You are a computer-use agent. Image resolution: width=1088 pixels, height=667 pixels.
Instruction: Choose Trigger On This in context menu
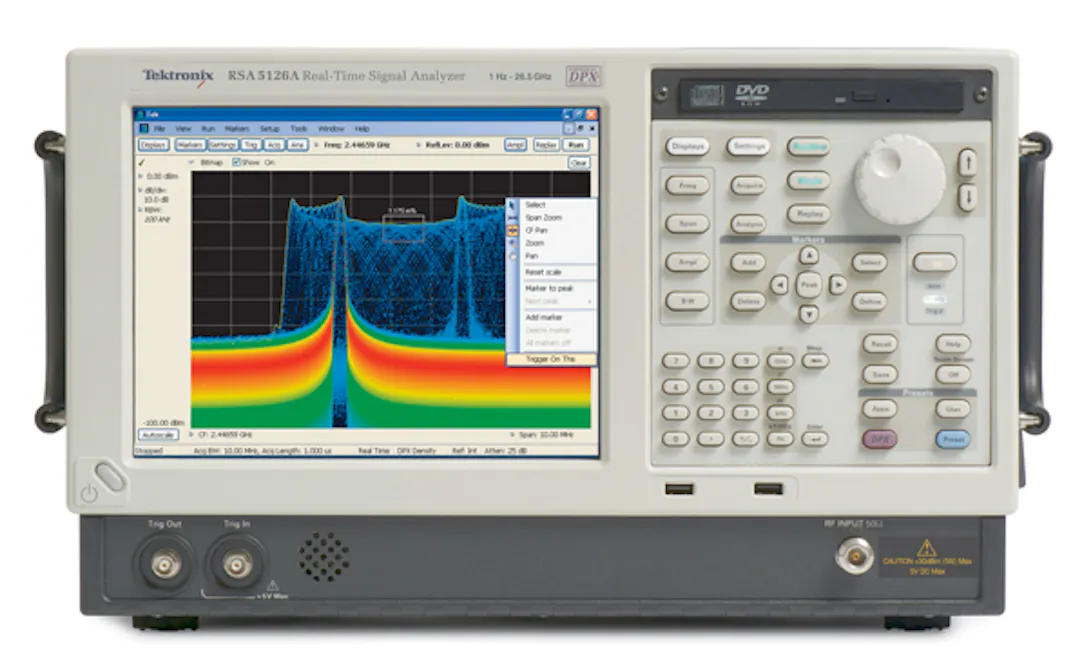pyautogui.click(x=552, y=359)
